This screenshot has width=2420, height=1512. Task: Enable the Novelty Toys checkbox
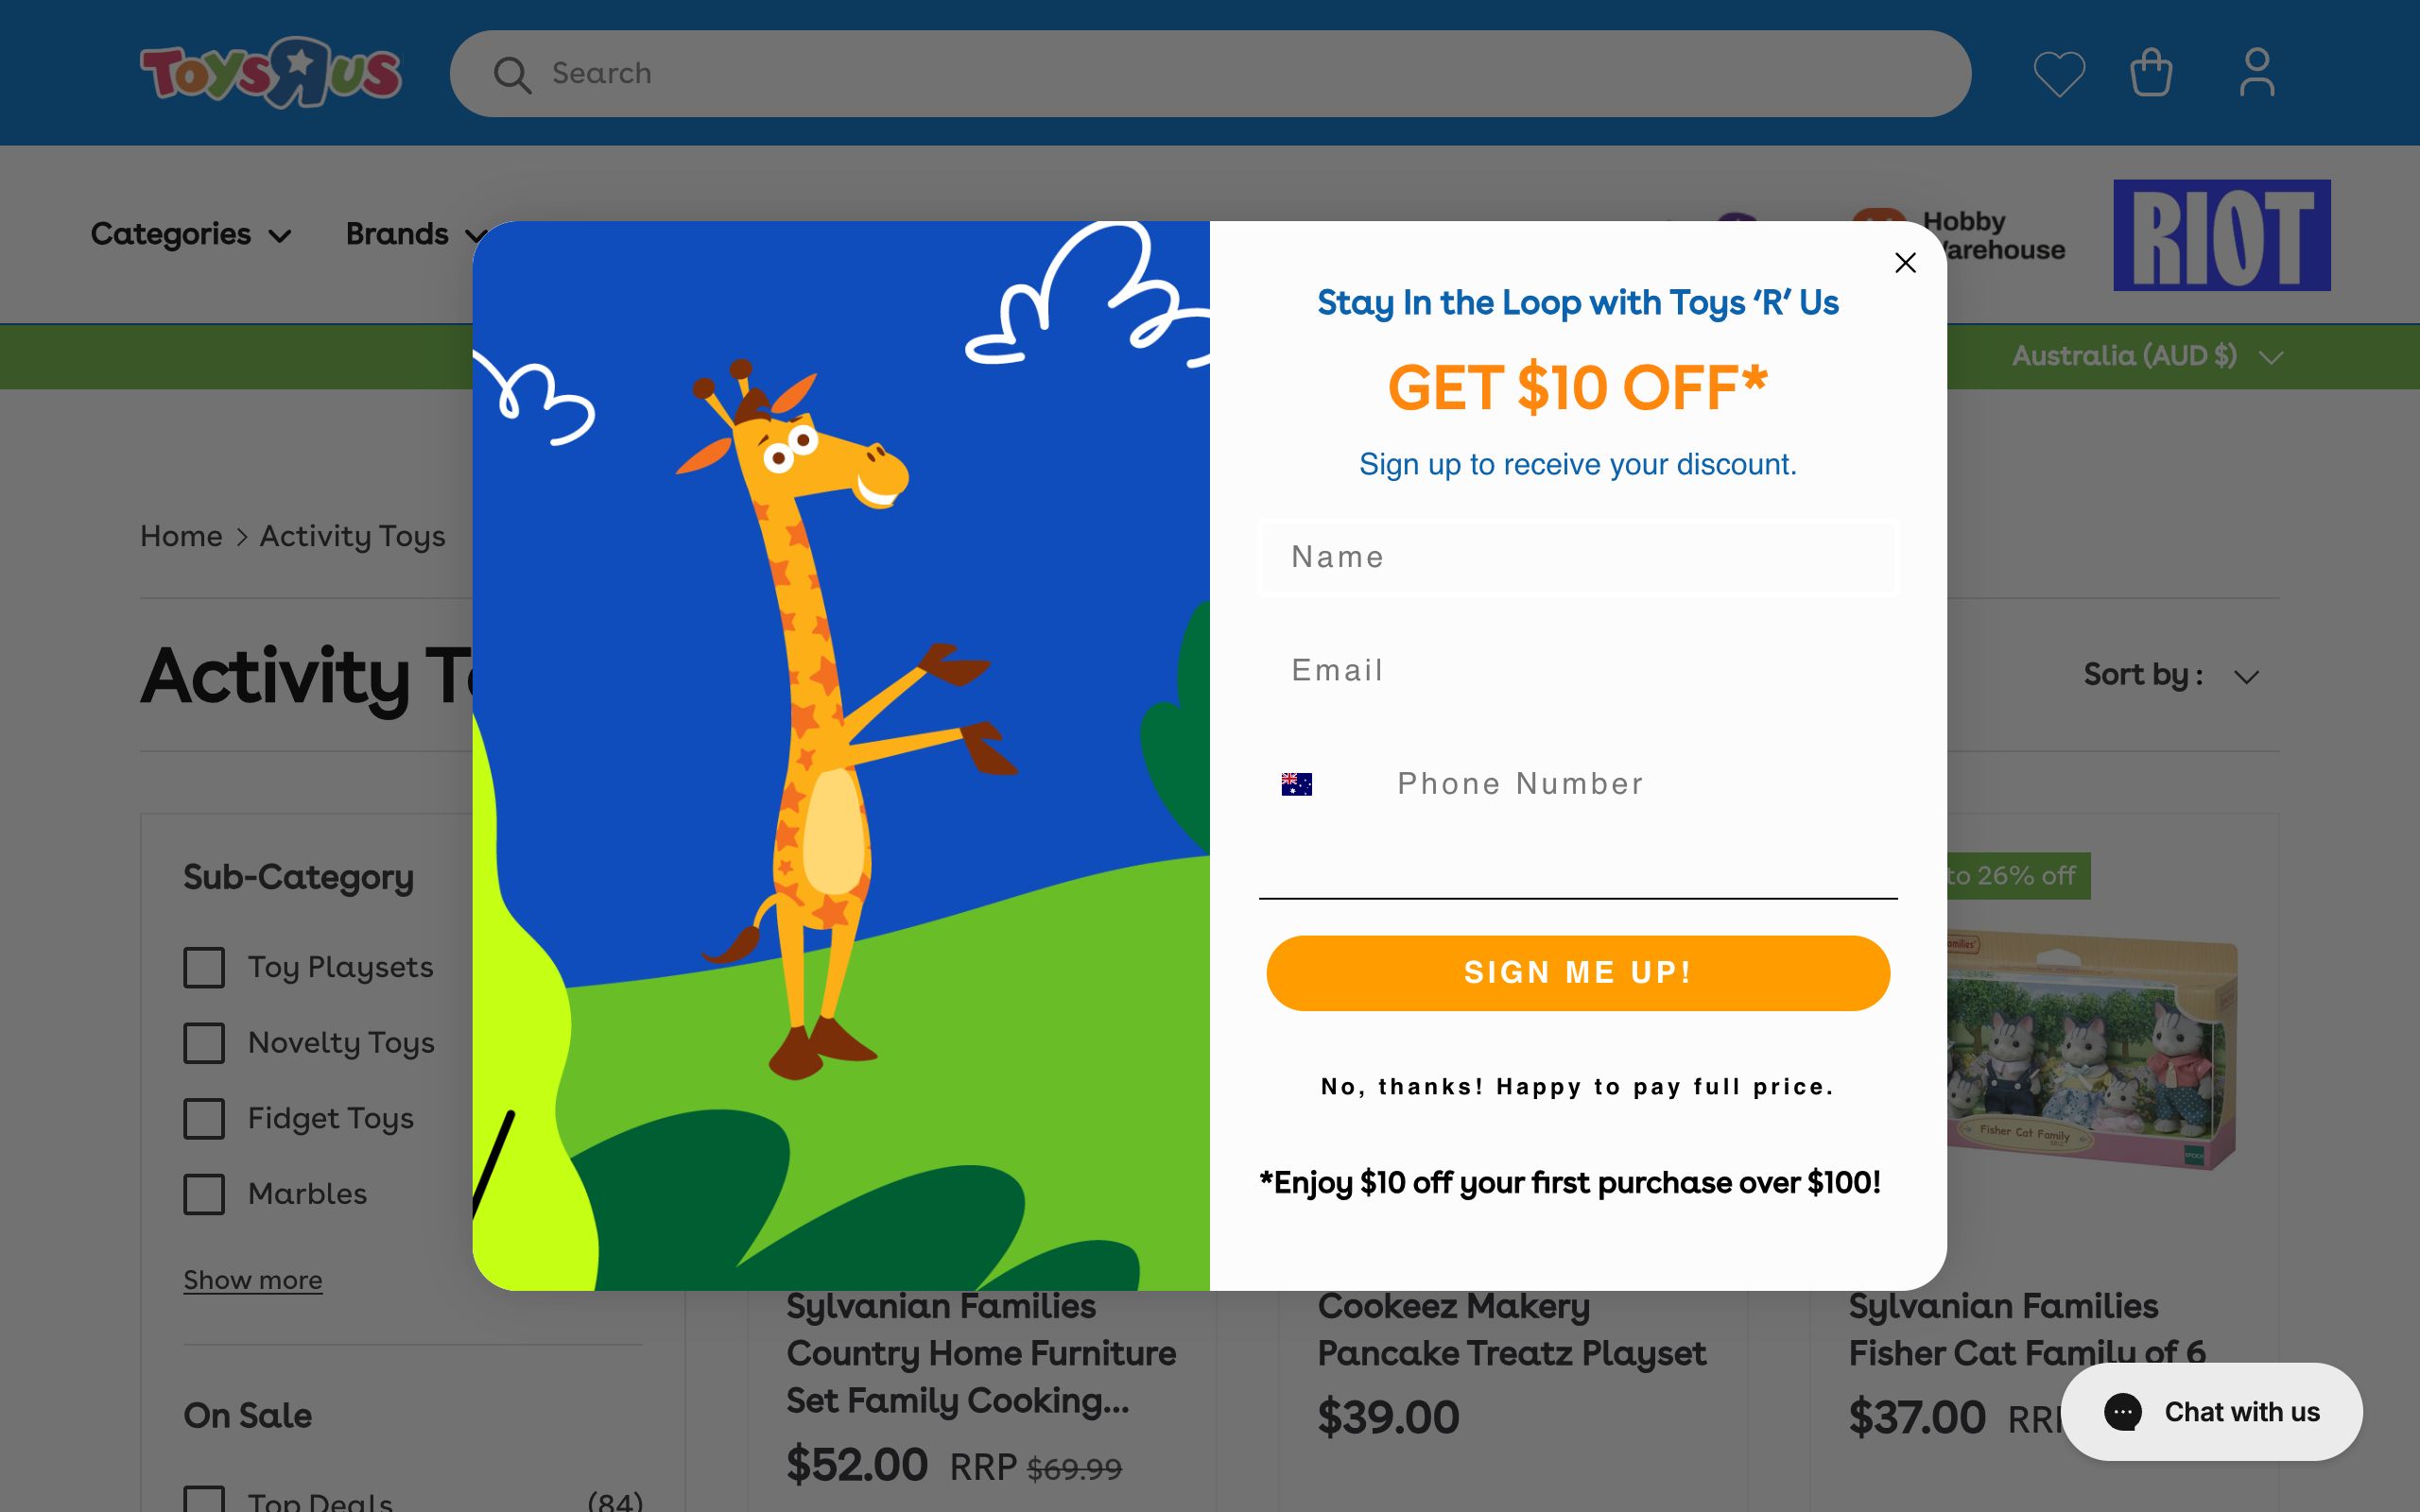point(204,1043)
